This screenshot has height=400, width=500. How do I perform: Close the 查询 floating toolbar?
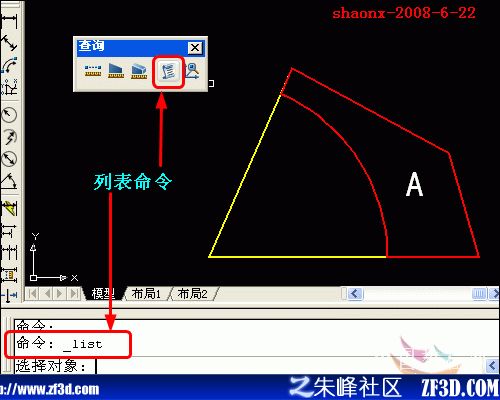click(195, 48)
